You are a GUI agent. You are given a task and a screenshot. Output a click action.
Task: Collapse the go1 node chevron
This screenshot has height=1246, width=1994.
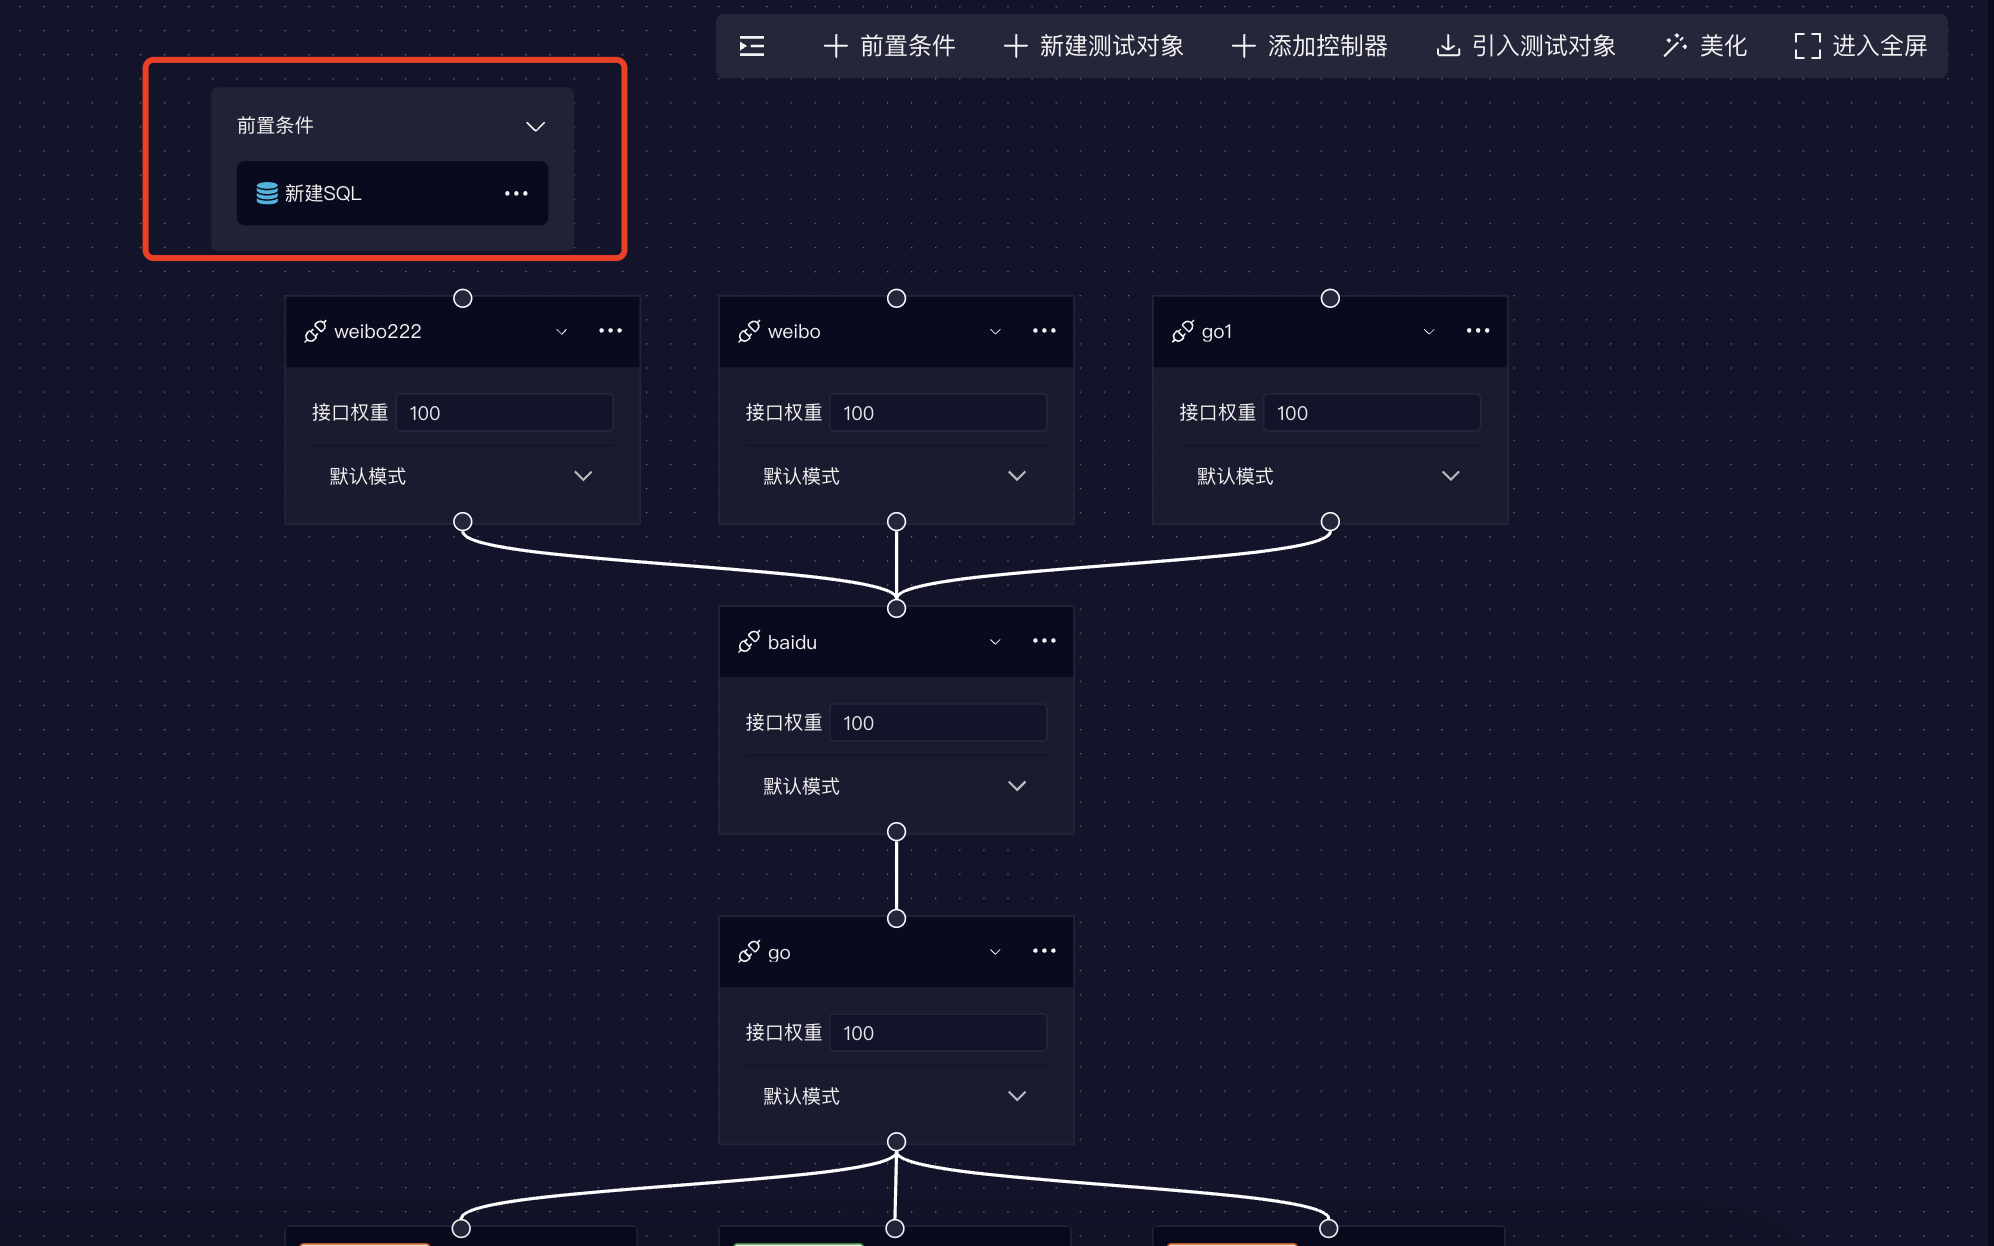1429,332
